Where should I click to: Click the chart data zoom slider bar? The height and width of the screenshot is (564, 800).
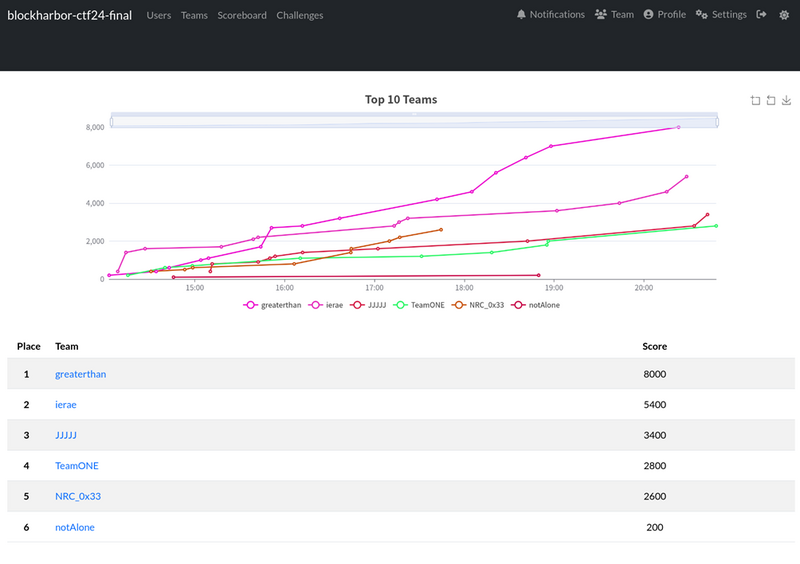pyautogui.click(x=414, y=121)
